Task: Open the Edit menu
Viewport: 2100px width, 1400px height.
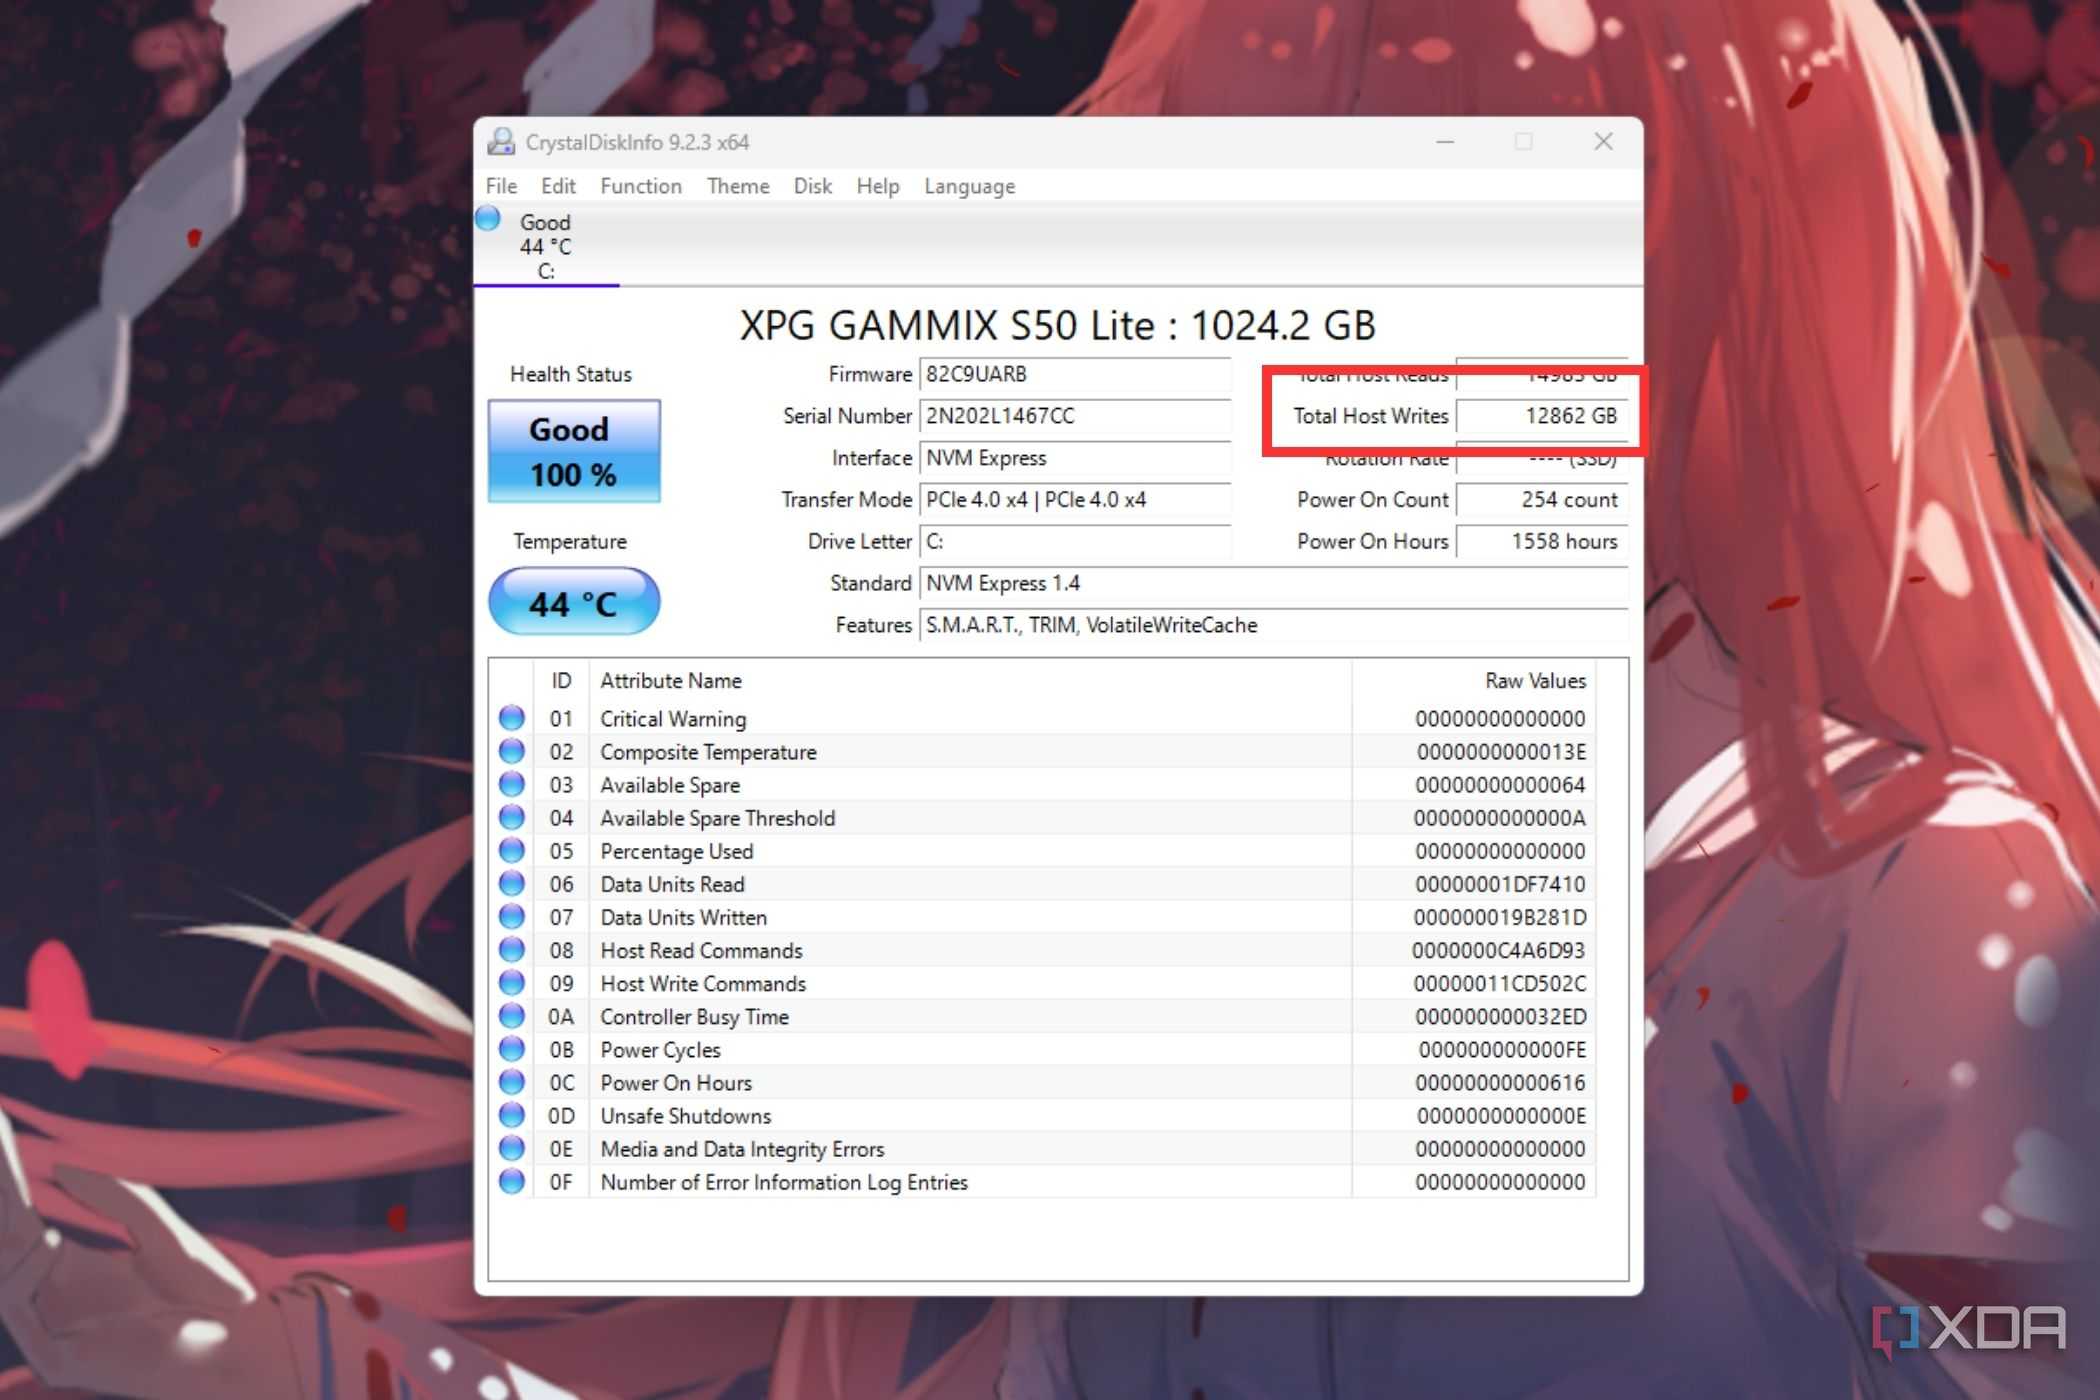Action: tap(558, 186)
